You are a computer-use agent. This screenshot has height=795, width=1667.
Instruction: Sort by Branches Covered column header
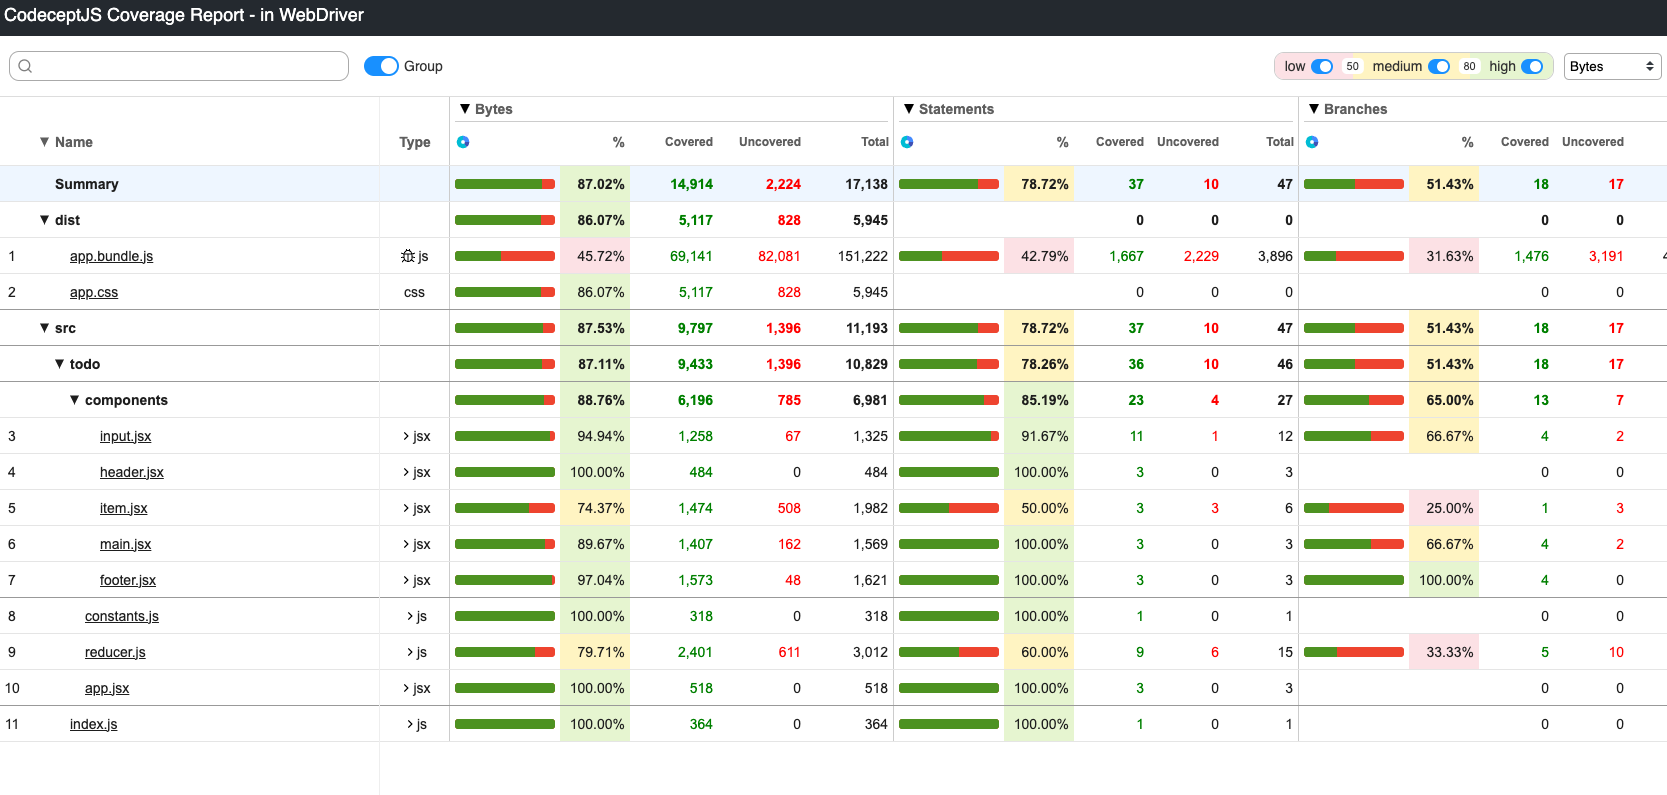tap(1525, 142)
